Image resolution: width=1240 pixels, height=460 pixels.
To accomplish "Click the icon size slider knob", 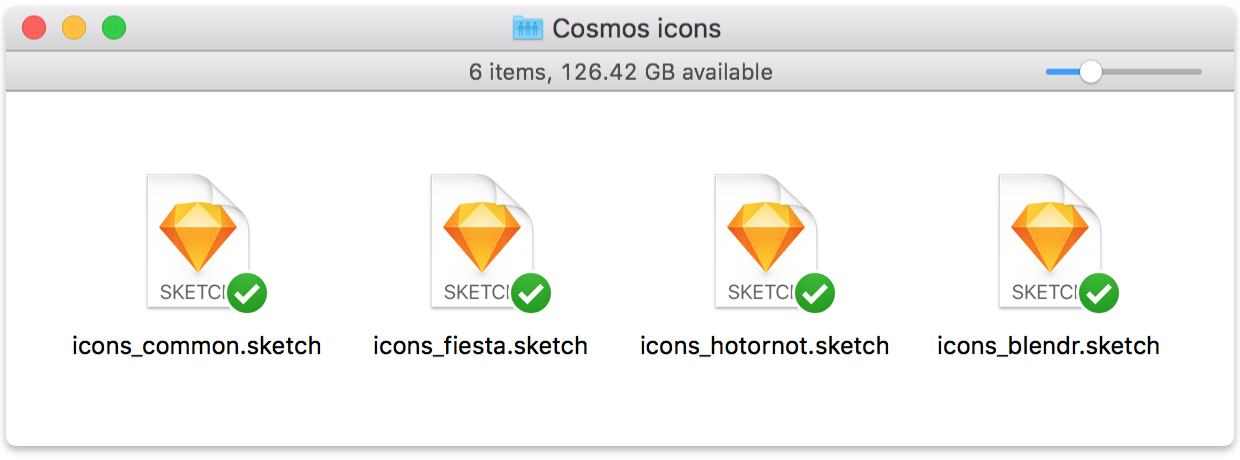I will point(1090,72).
